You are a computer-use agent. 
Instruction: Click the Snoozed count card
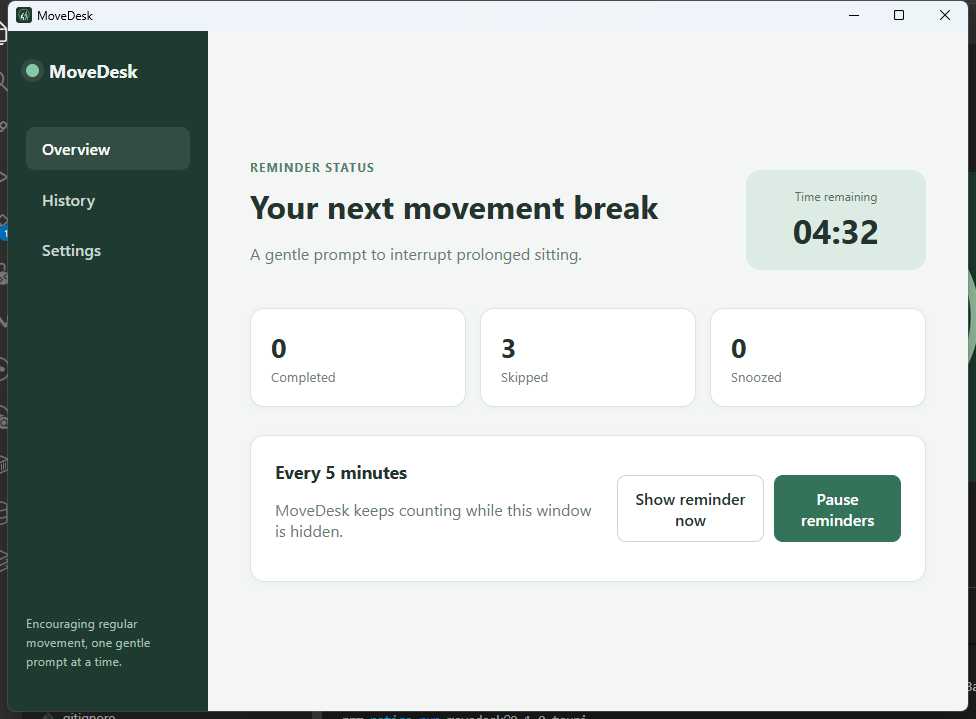[817, 357]
